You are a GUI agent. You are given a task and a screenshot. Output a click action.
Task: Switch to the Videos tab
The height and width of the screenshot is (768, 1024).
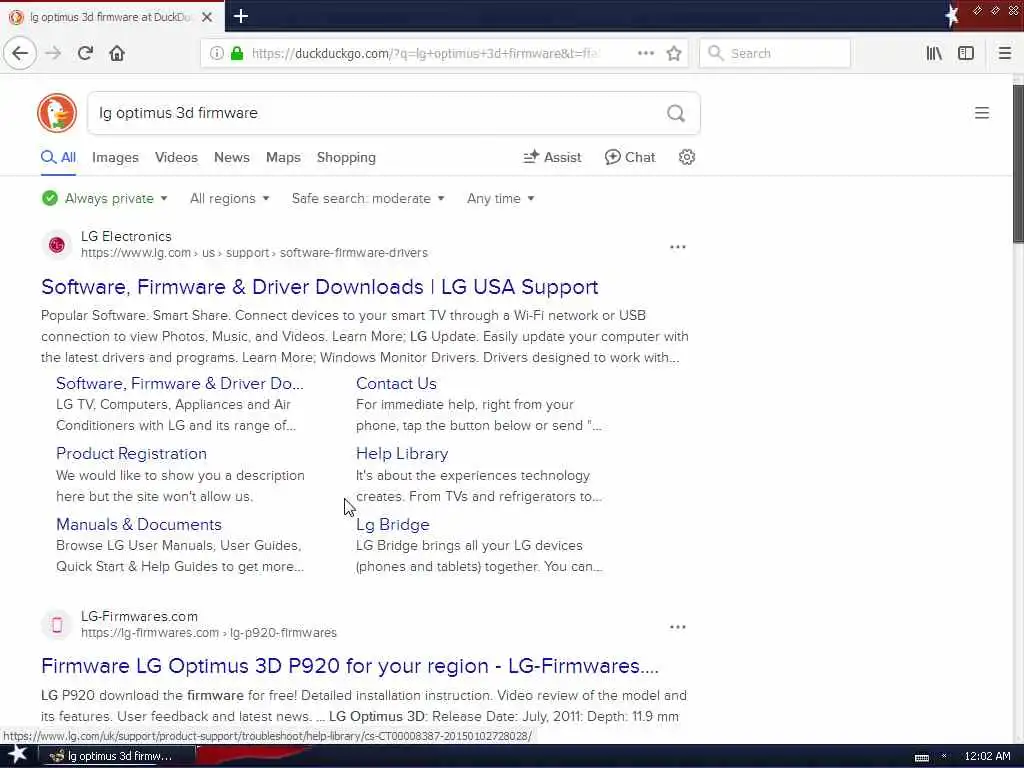pyautogui.click(x=176, y=157)
